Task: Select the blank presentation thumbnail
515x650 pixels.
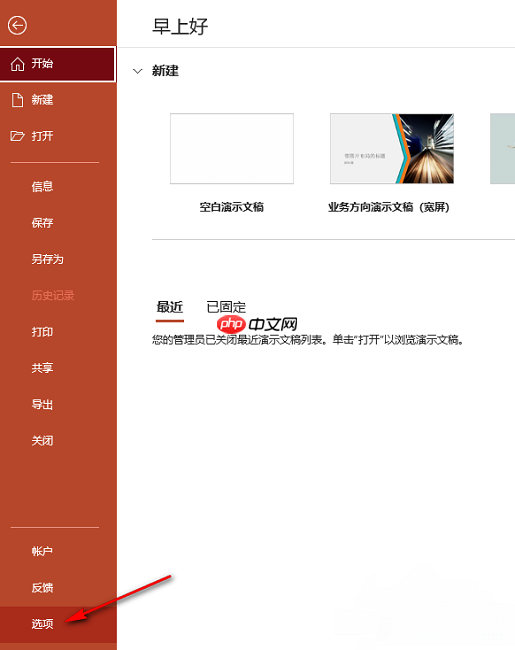Action: [232, 148]
